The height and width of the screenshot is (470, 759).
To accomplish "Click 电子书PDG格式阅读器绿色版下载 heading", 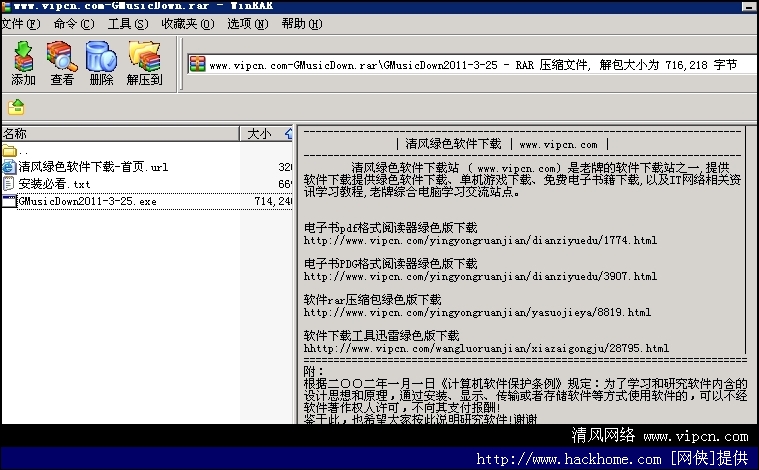I will pyautogui.click(x=391, y=264).
